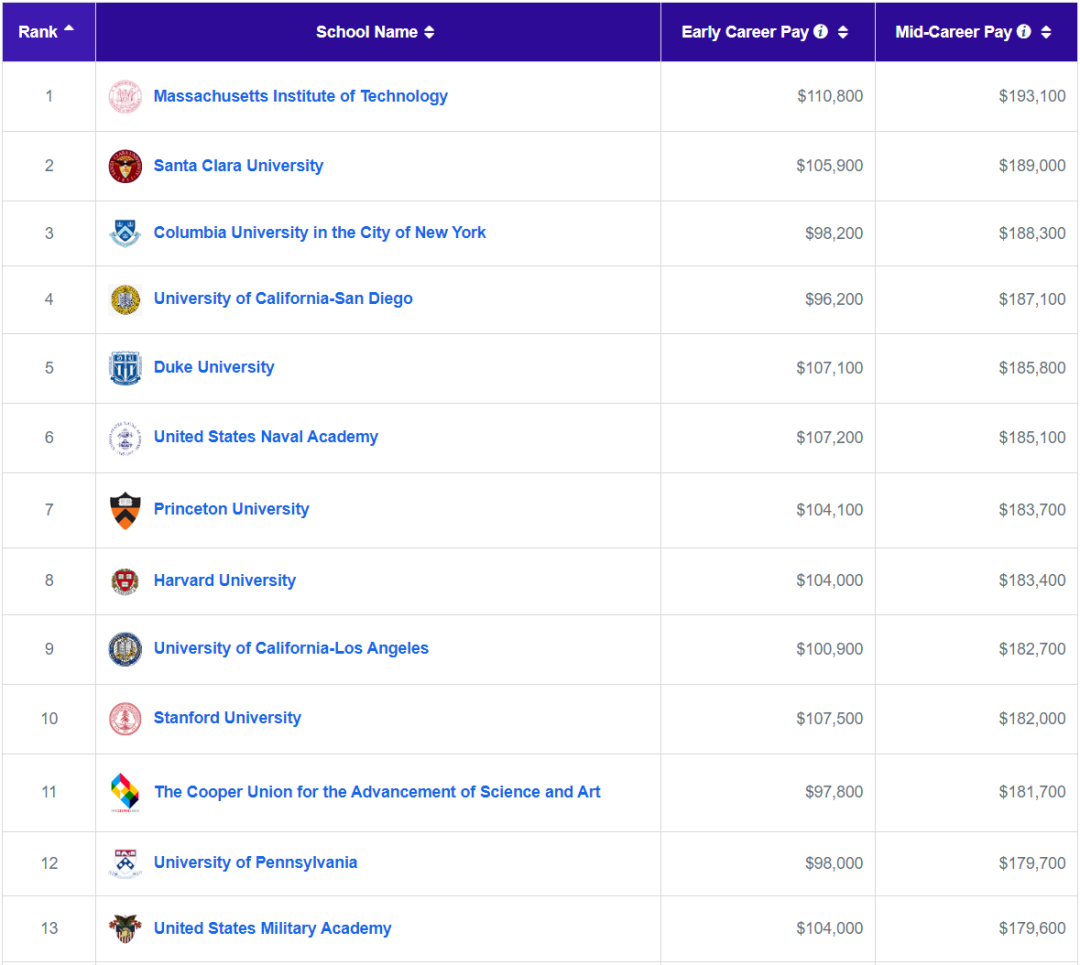This screenshot has height=965, width=1080.
Task: Click the Santa Clara University crest icon
Action: tap(125, 166)
